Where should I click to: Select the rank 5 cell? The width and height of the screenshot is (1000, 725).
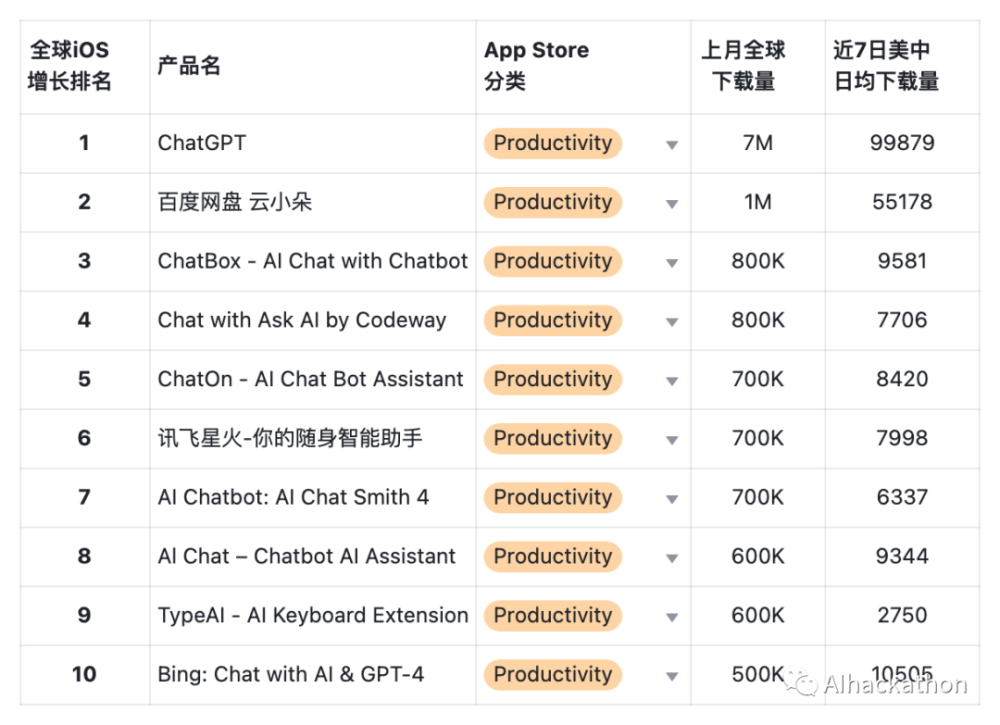click(x=85, y=379)
